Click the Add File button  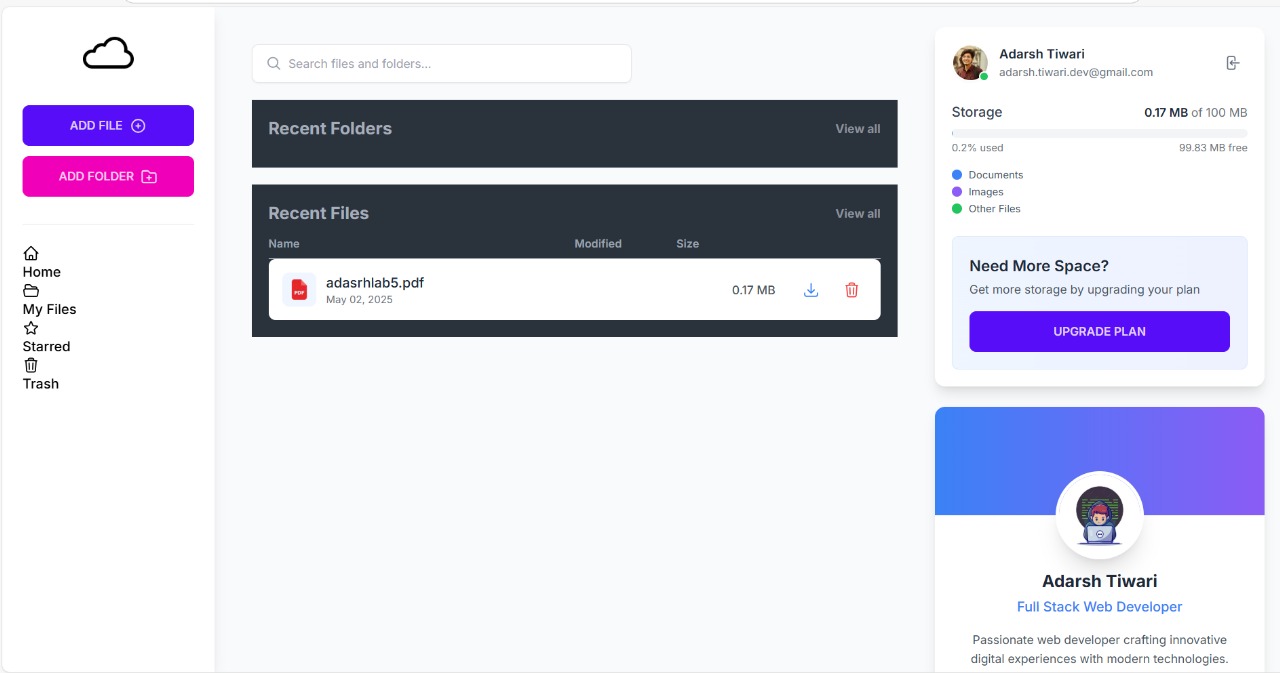(108, 126)
